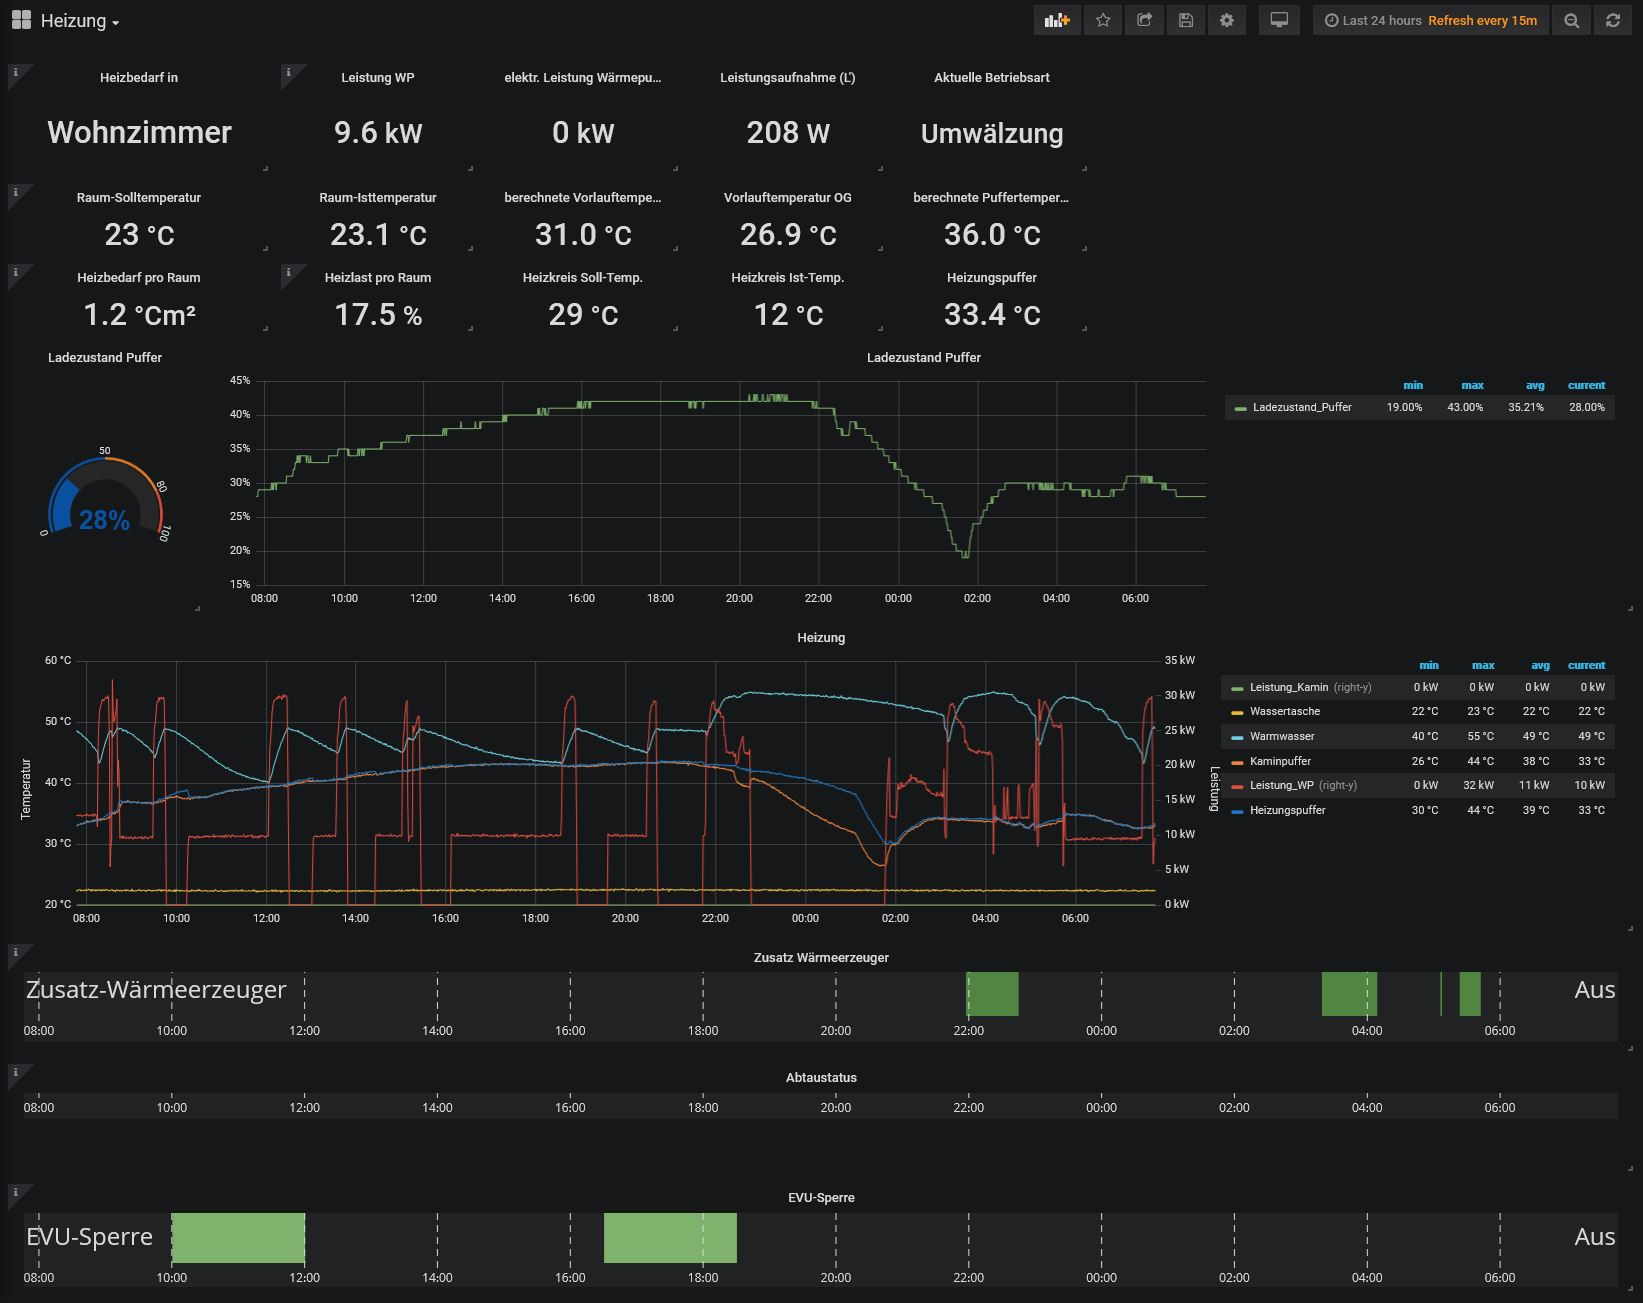Click the Grafana dashboards grid icon
The width and height of the screenshot is (1643, 1303).
tap(21, 20)
